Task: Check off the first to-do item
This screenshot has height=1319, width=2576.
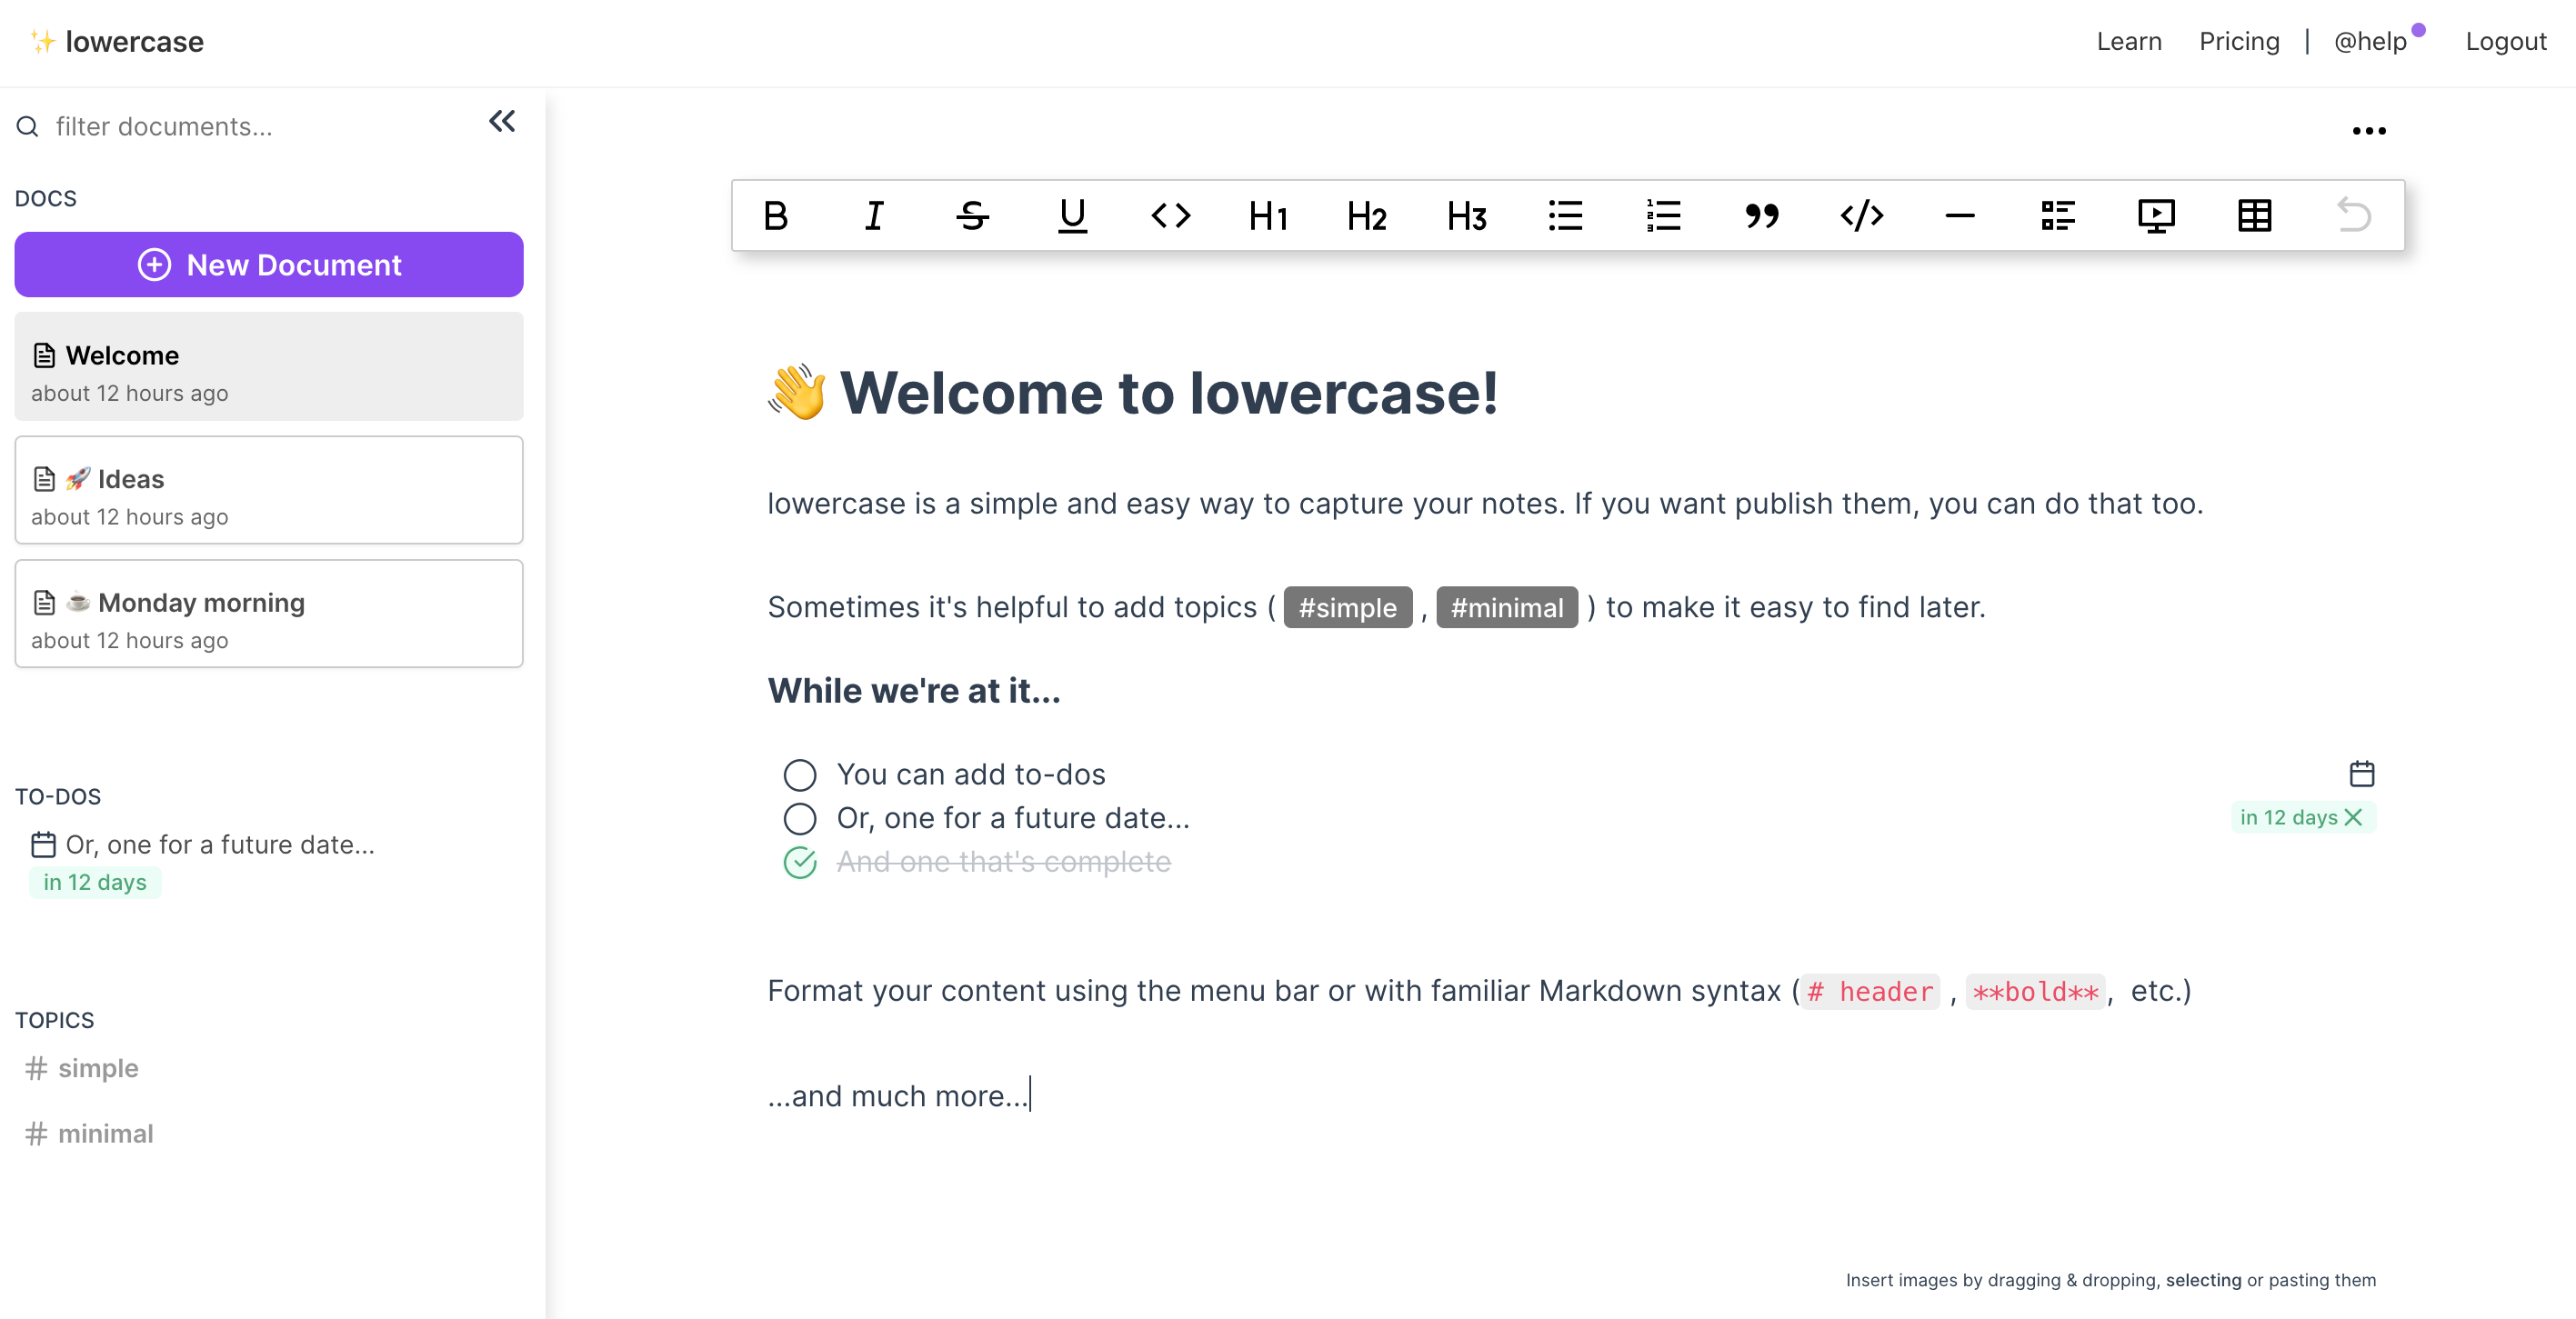Action: [799, 774]
